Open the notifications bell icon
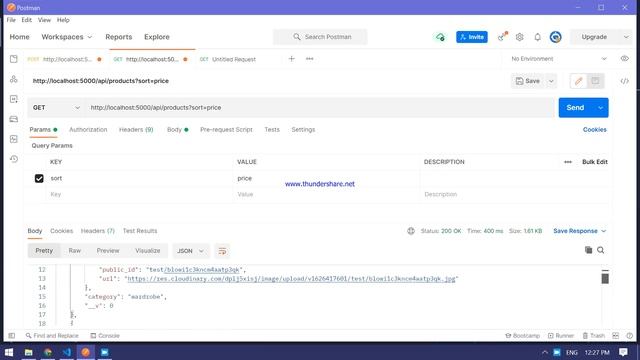The height and width of the screenshot is (360, 640). pyautogui.click(x=538, y=37)
